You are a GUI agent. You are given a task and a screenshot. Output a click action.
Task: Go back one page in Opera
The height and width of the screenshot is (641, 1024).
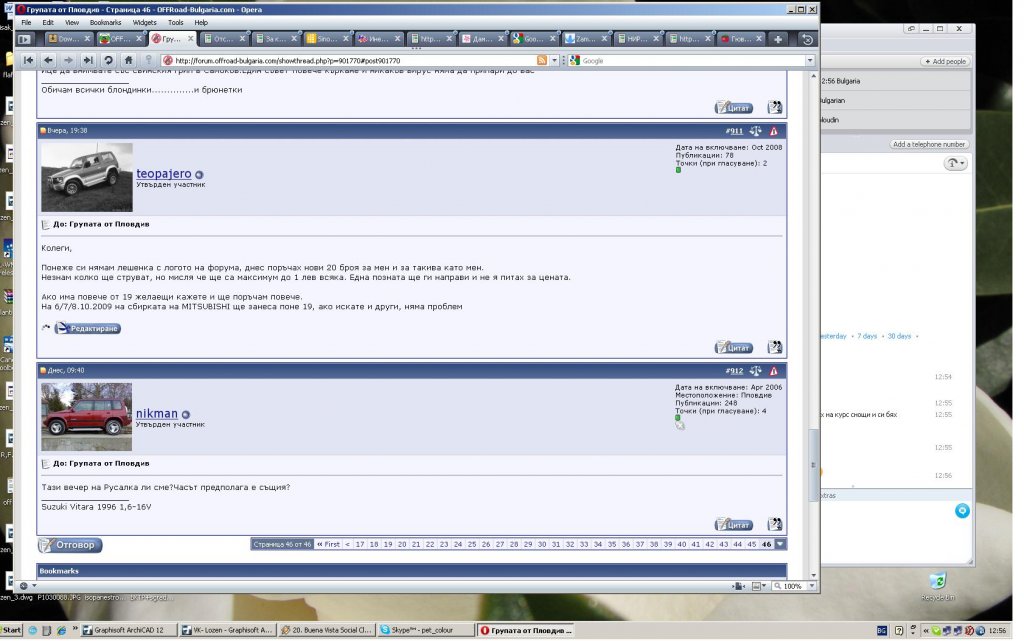pyautogui.click(x=48, y=60)
